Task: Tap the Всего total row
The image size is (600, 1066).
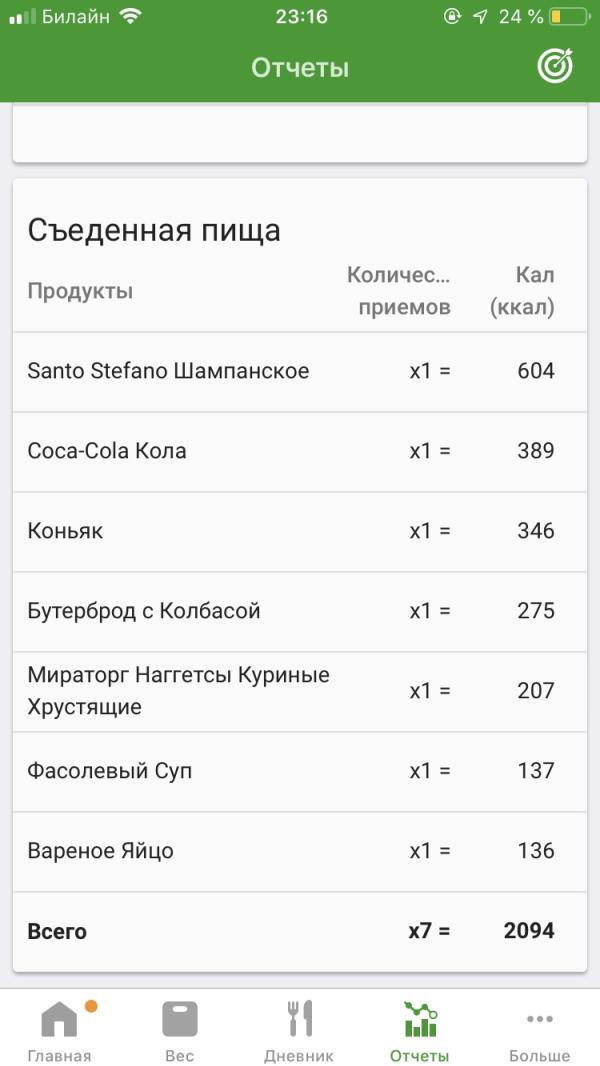Action: [300, 931]
